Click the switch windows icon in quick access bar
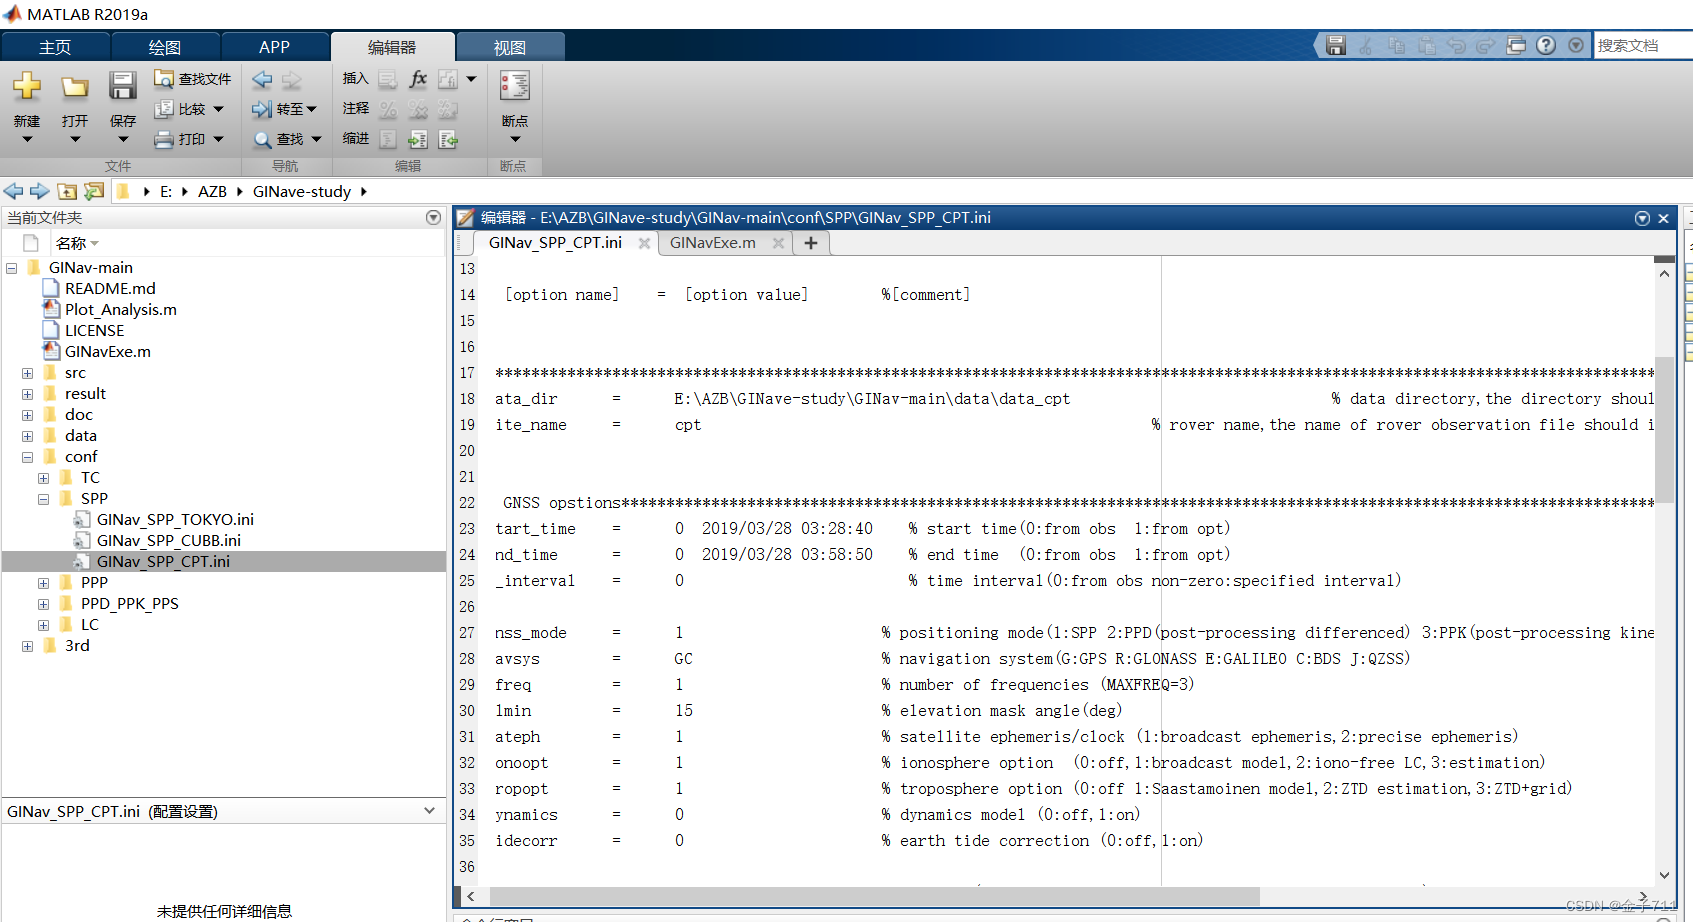The image size is (1693, 922). (x=1516, y=45)
